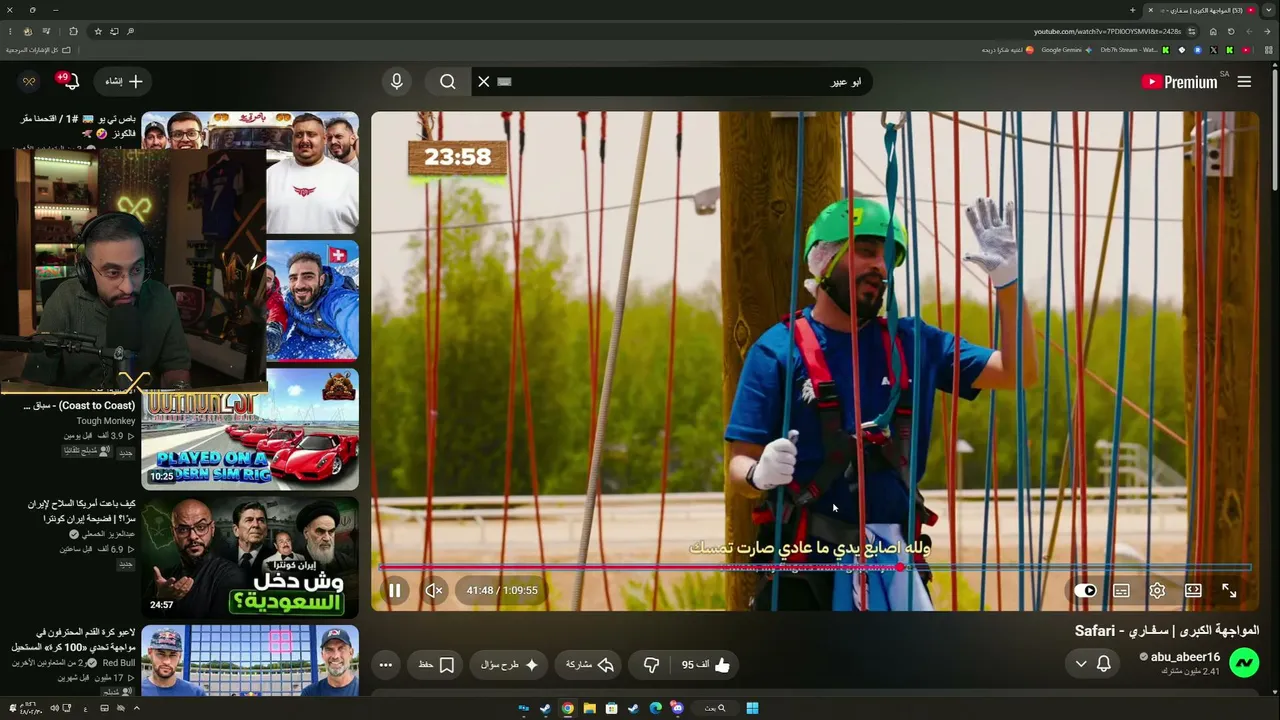Like the video with the thumbs-up button
Viewport: 1280px width, 720px height.
click(706, 665)
